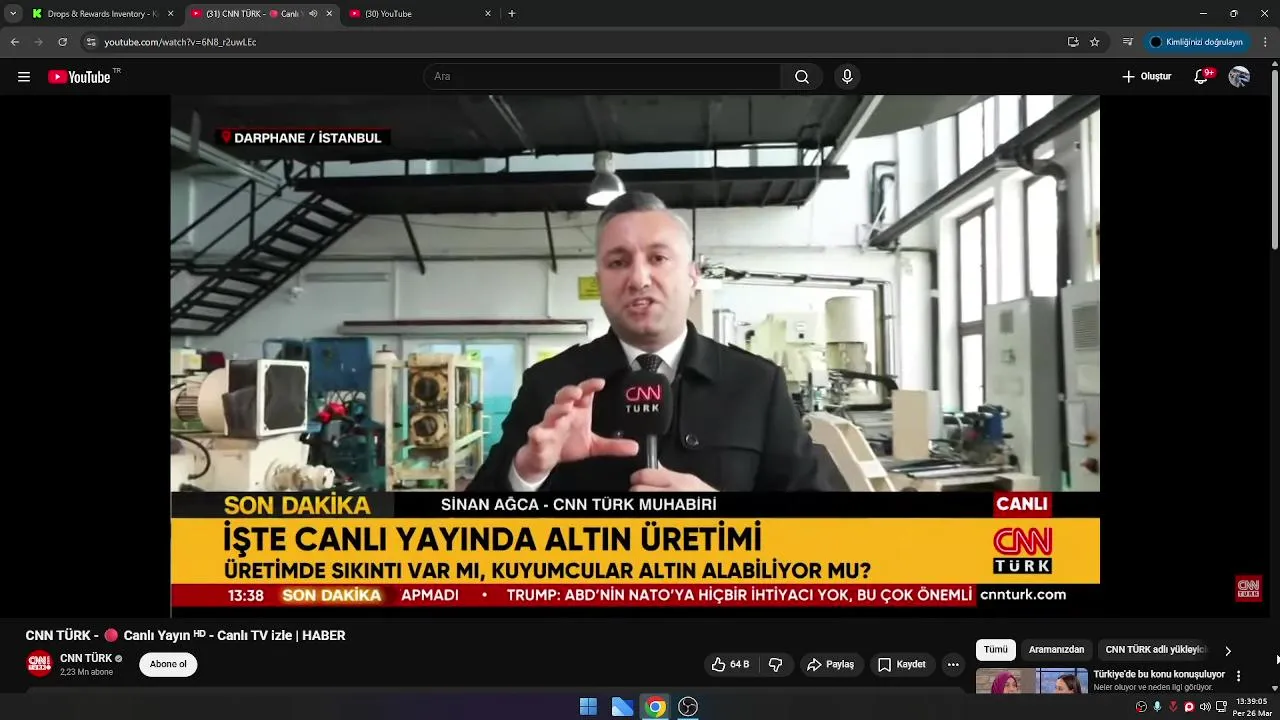Select the Tümü filter chip
This screenshot has height=720, width=1280.
pyautogui.click(x=996, y=650)
